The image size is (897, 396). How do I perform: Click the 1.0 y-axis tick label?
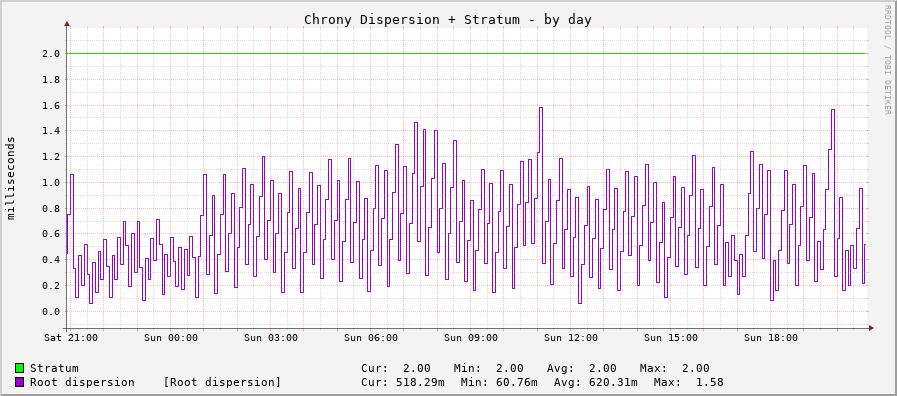pyautogui.click(x=52, y=183)
